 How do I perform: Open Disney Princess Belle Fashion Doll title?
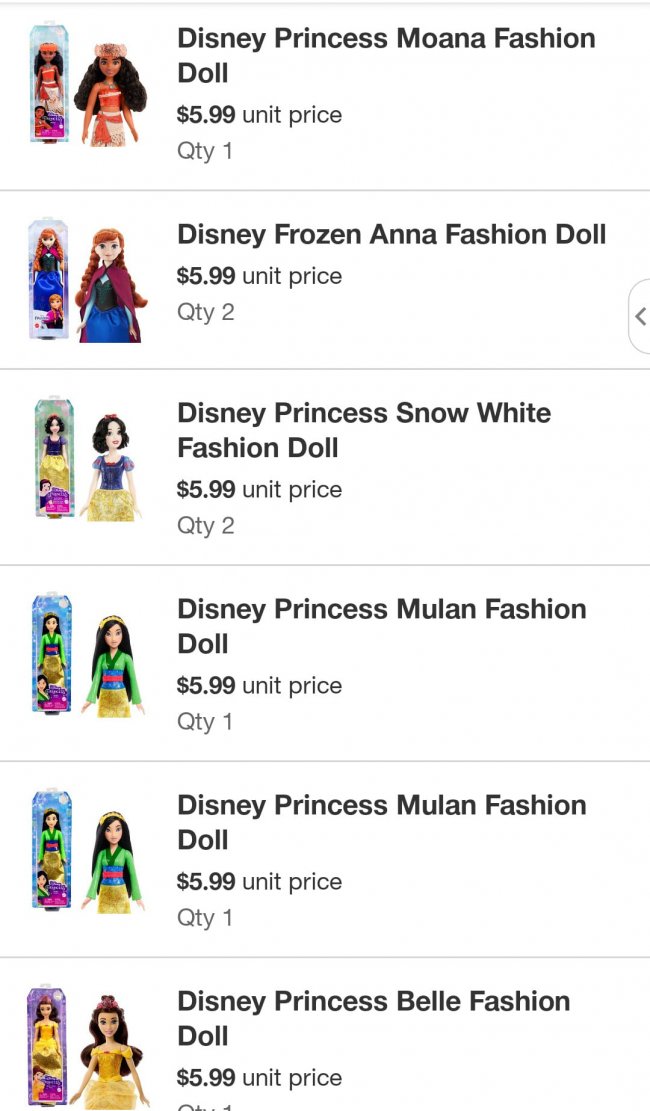(373, 1018)
